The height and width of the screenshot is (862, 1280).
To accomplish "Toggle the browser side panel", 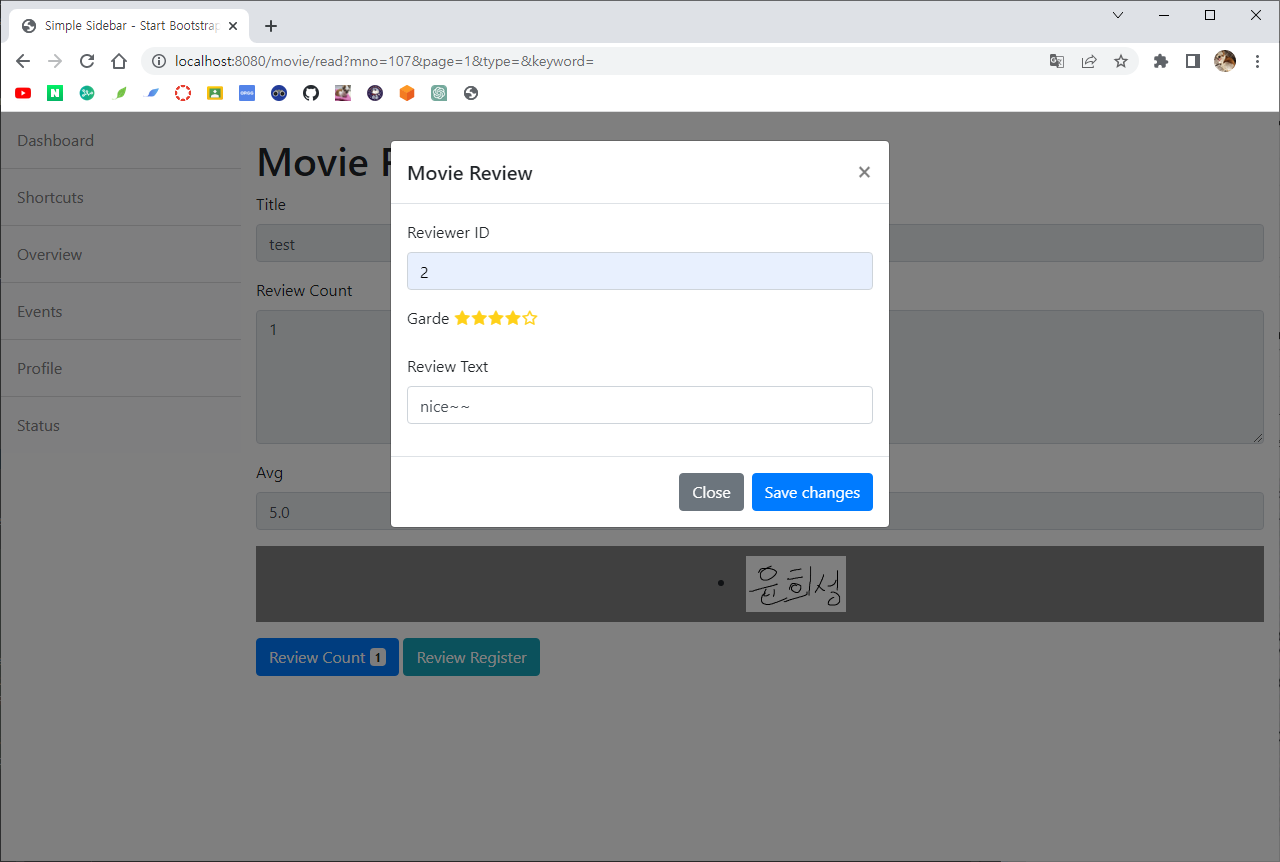I will 1193,61.
